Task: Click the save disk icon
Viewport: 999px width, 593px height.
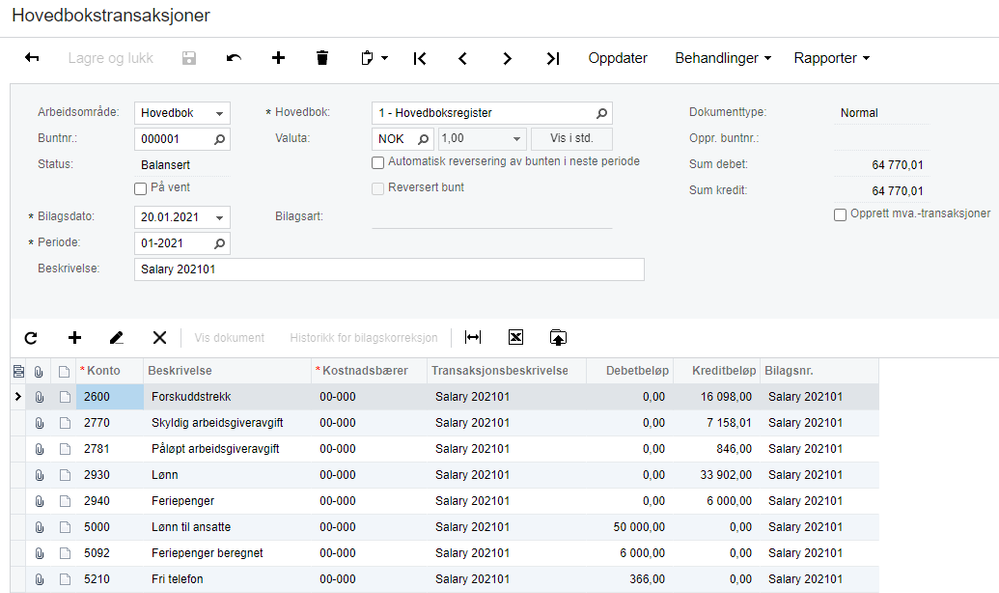Action: 189,58
